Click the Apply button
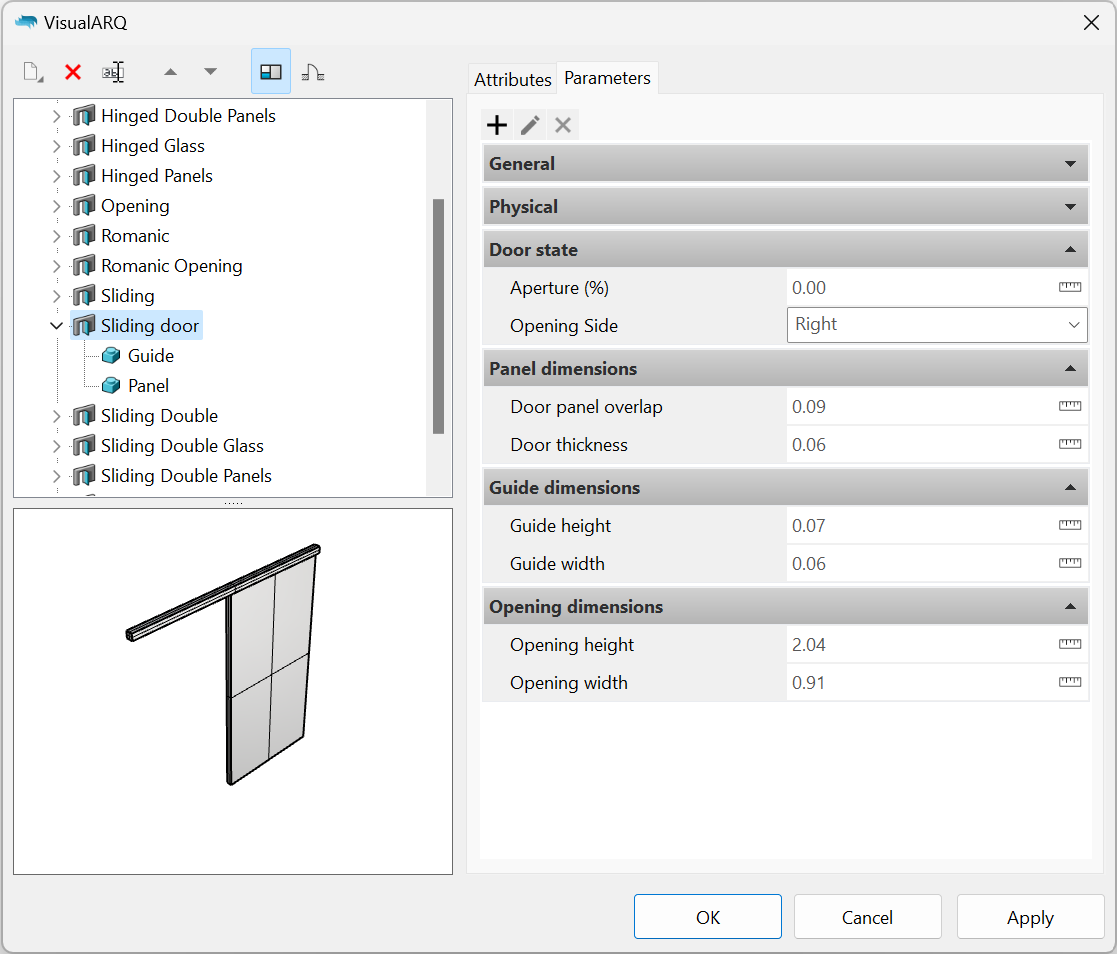 [1030, 917]
